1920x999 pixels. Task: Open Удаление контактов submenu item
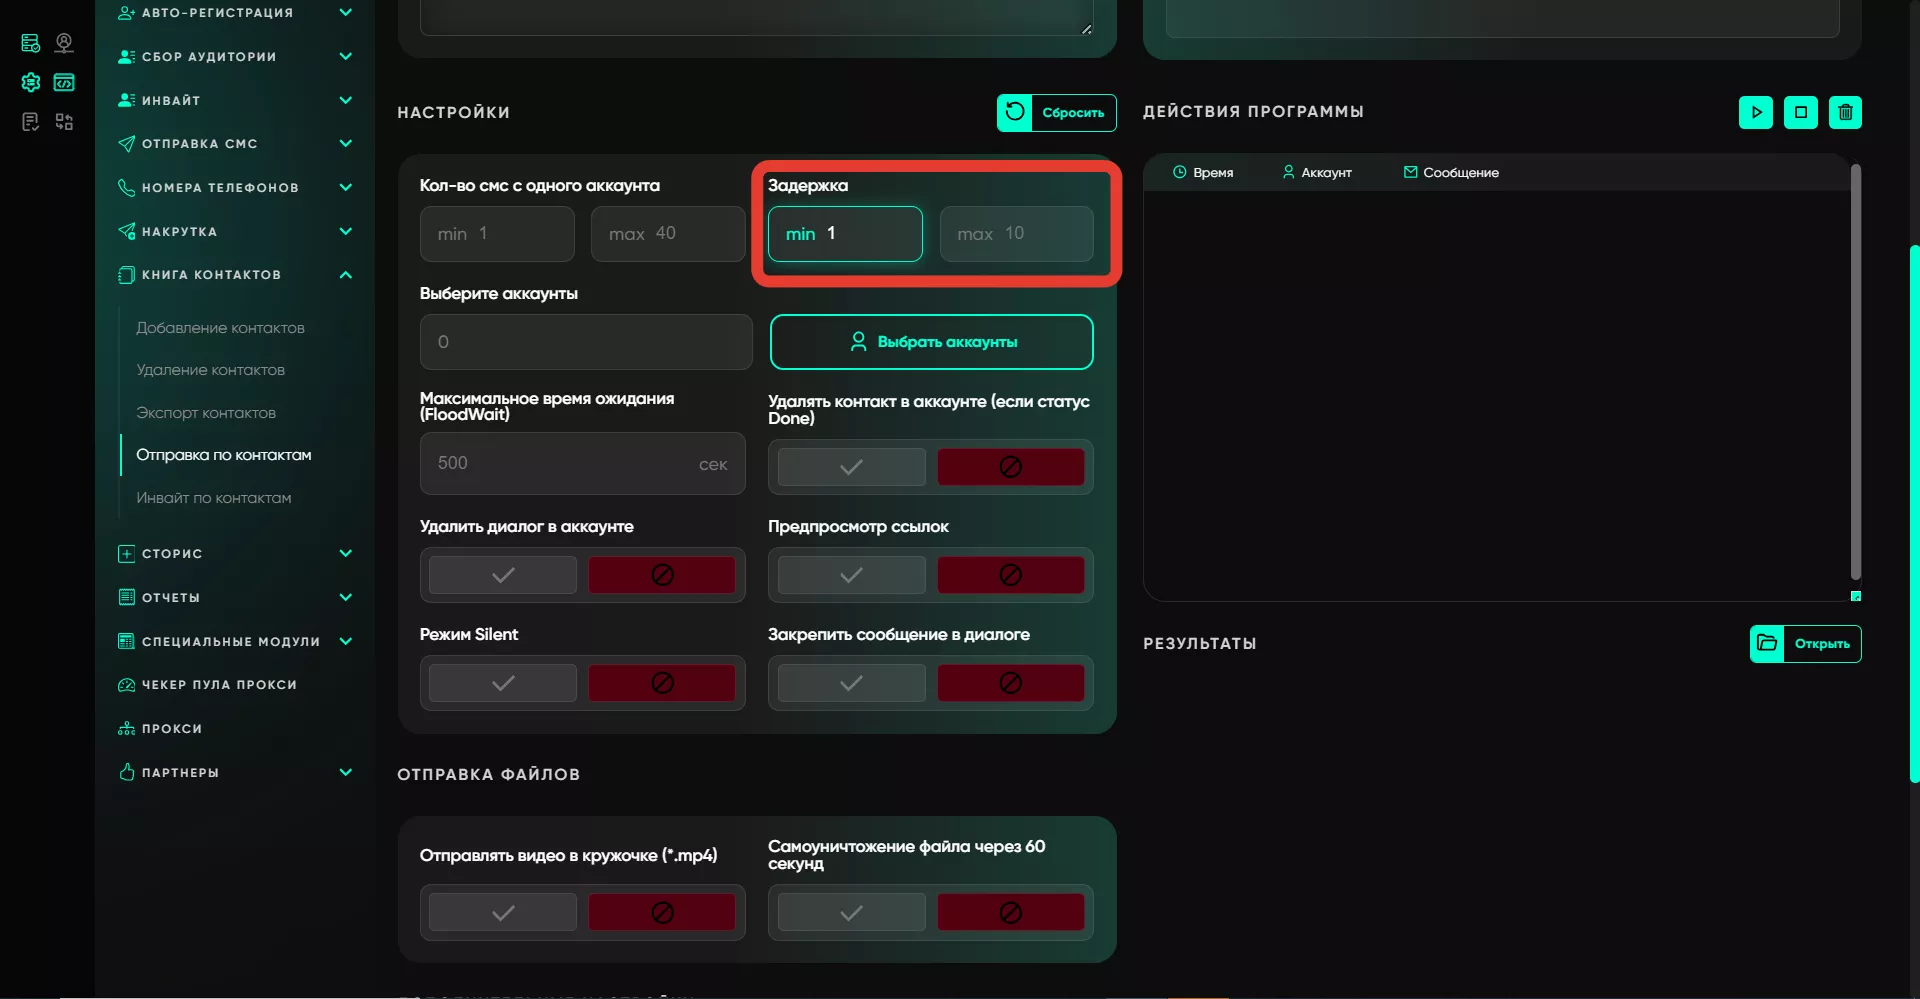[210, 370]
